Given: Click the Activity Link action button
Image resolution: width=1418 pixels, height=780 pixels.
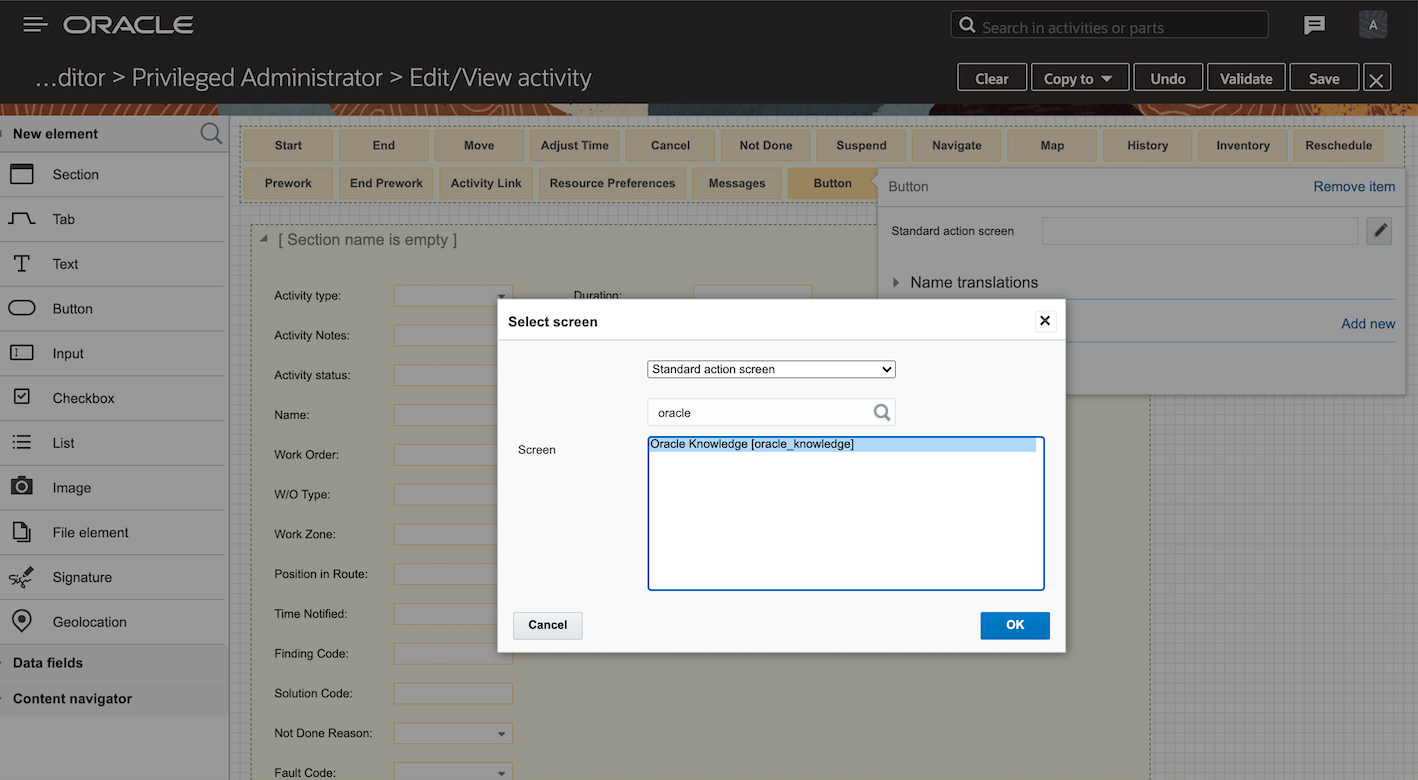Looking at the screenshot, I should [486, 183].
